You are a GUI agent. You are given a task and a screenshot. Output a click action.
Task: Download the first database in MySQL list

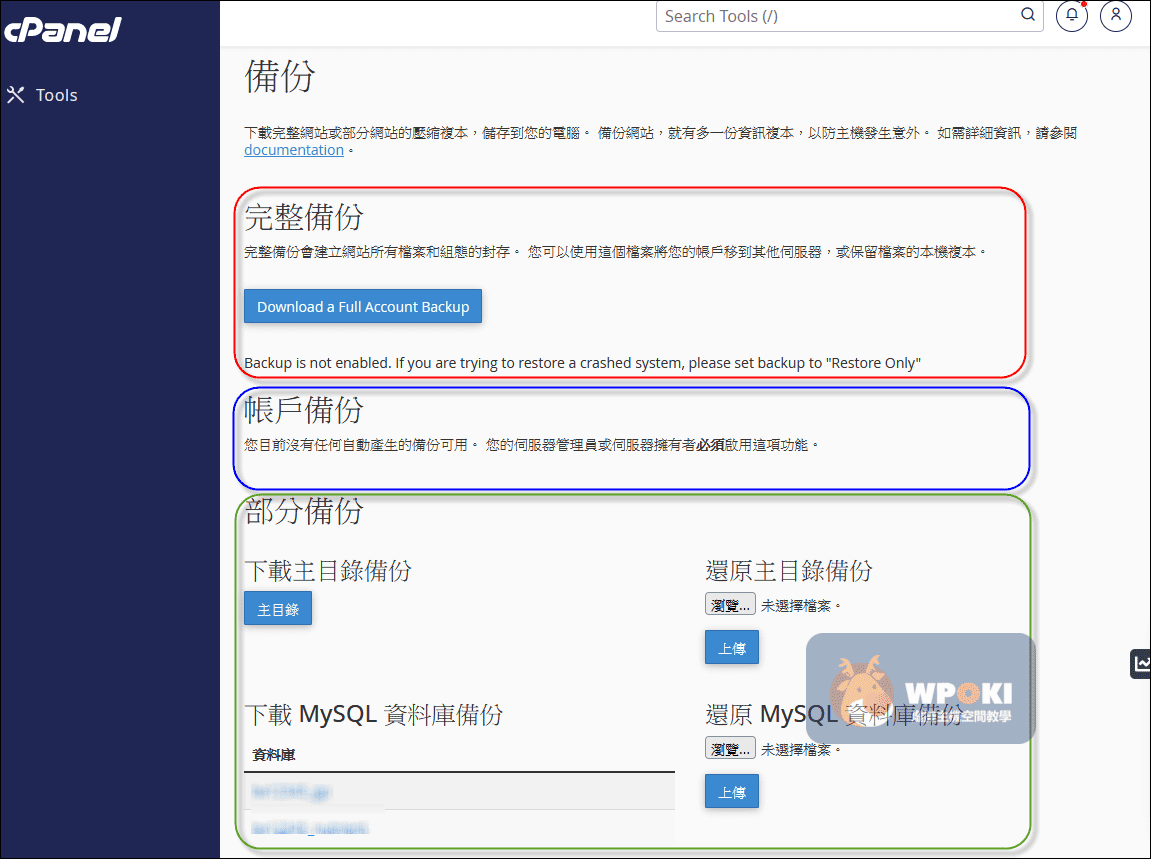coord(292,792)
